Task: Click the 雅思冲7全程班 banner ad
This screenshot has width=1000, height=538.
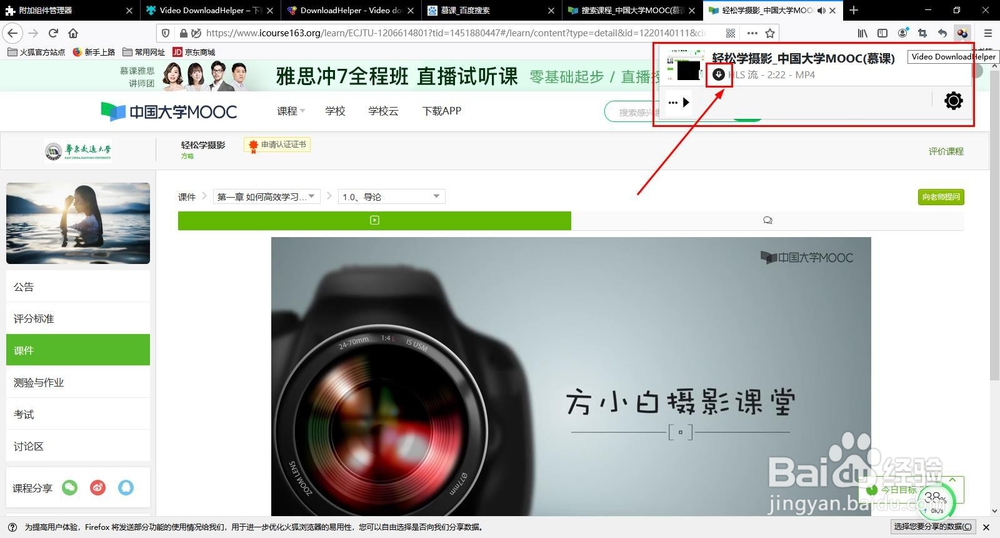Action: coord(395,76)
